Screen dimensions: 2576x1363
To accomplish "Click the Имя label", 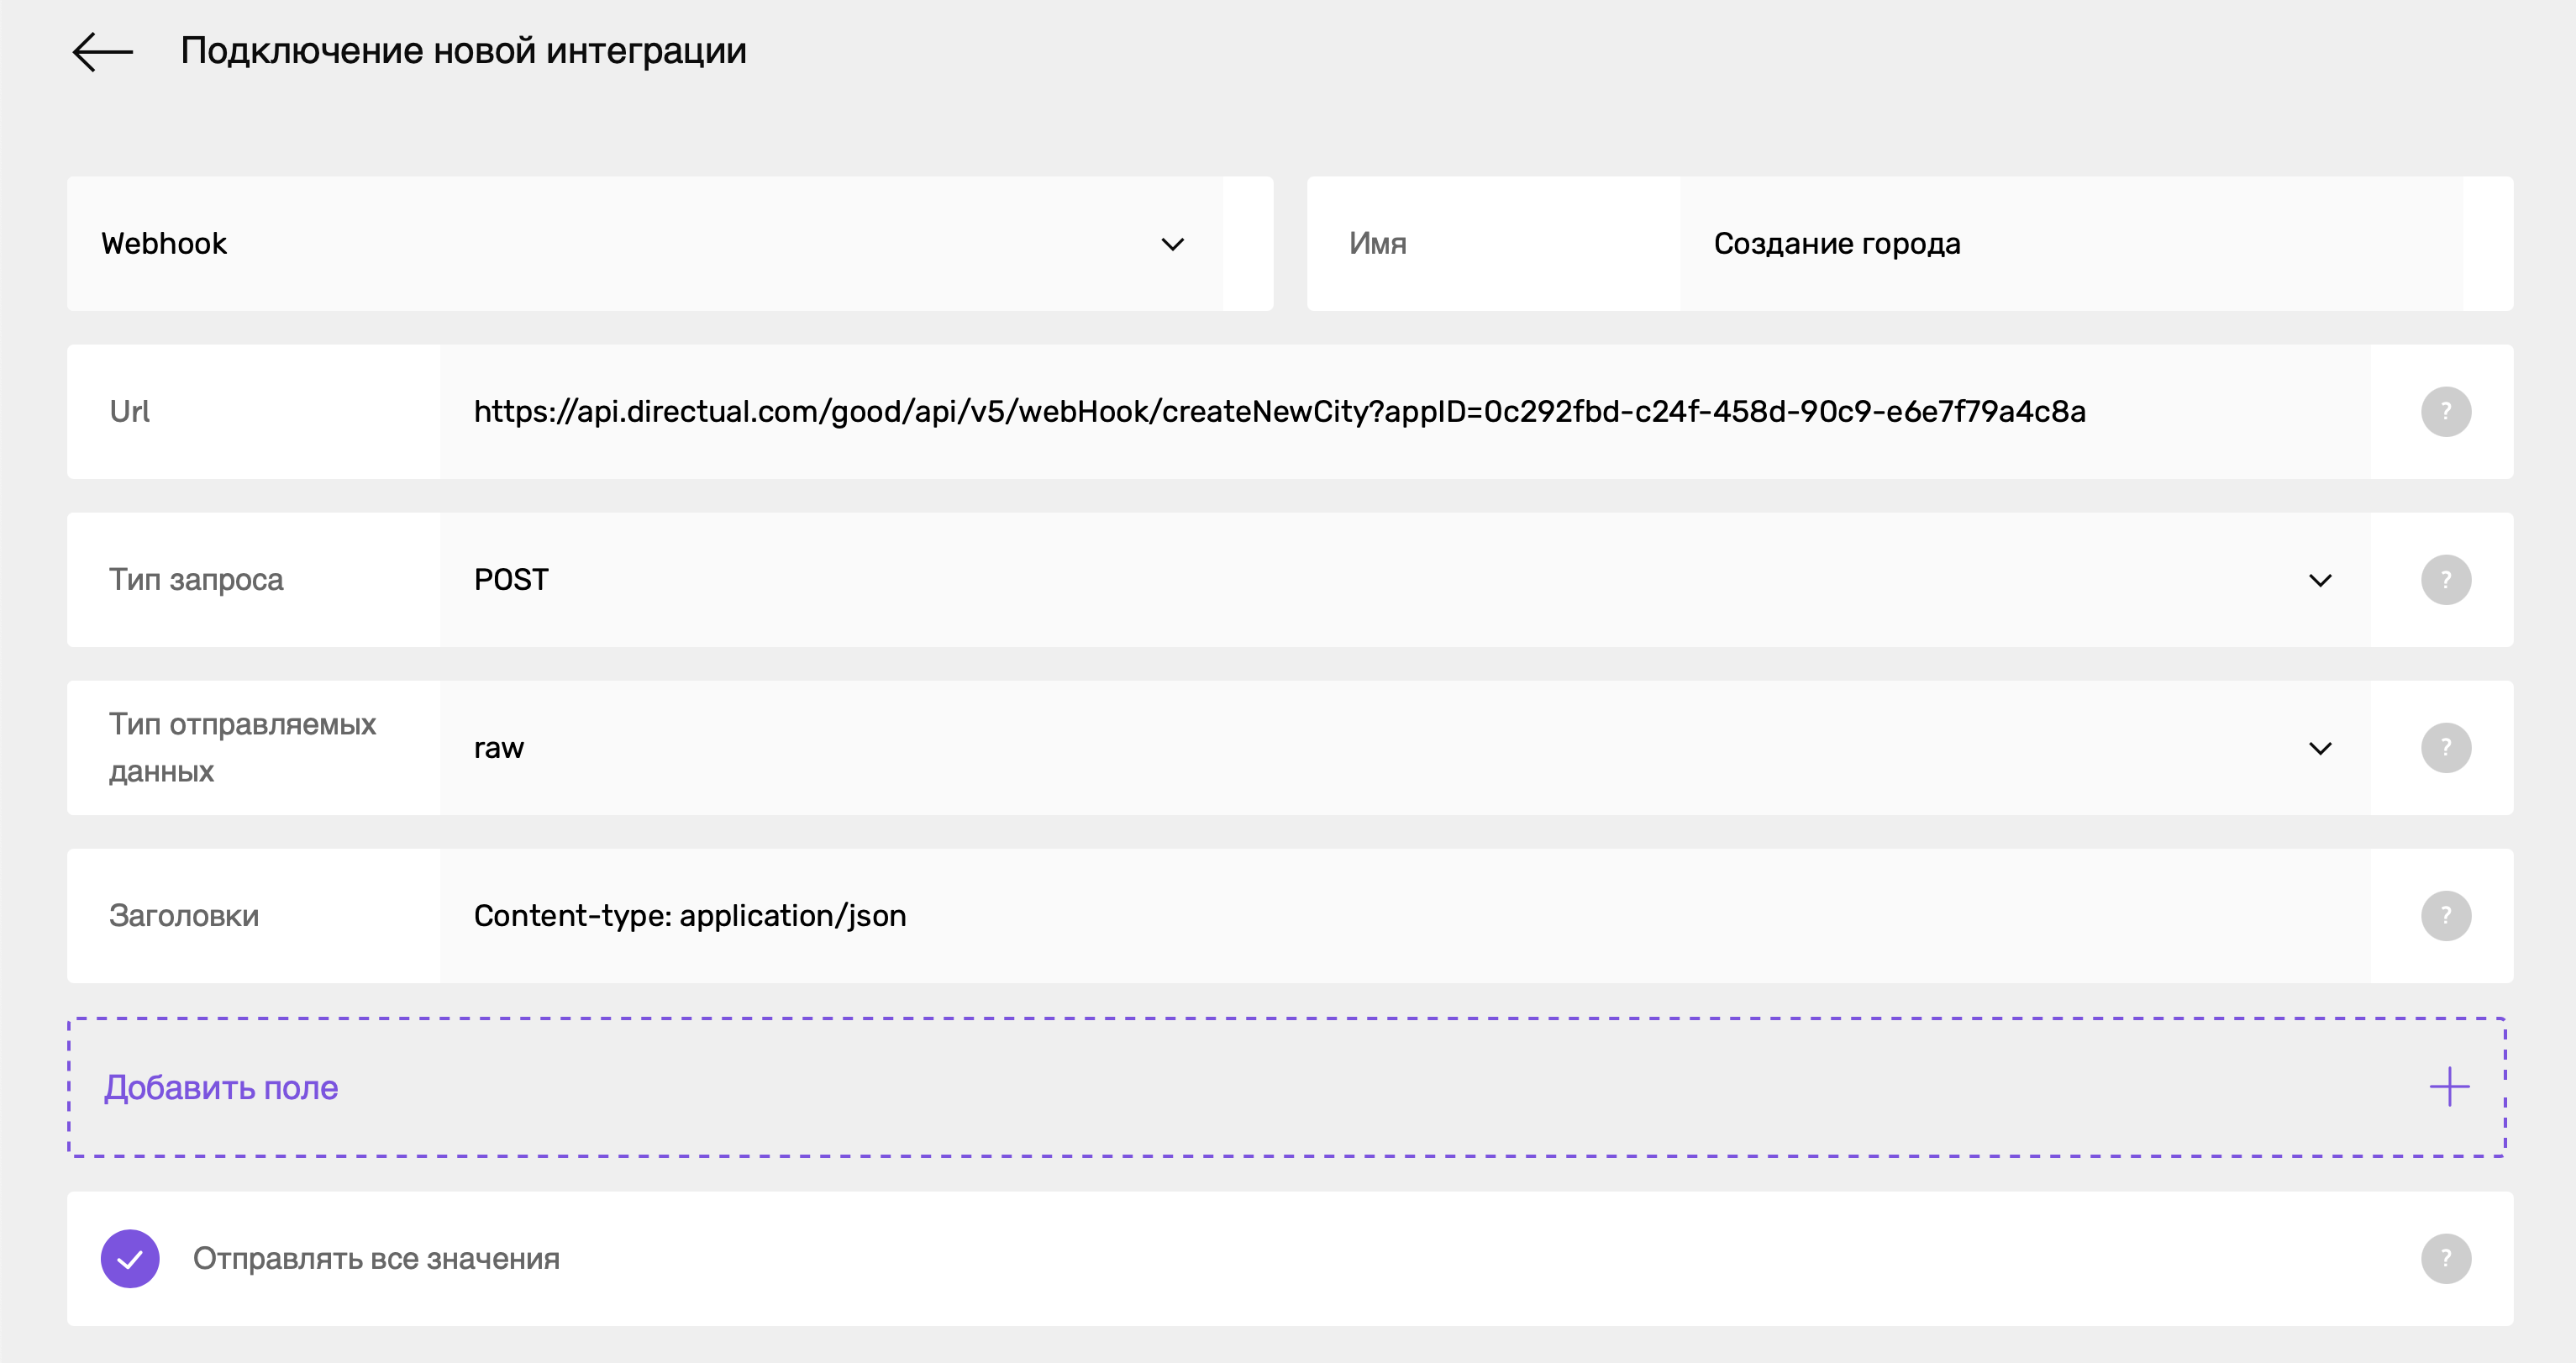I will point(1377,243).
